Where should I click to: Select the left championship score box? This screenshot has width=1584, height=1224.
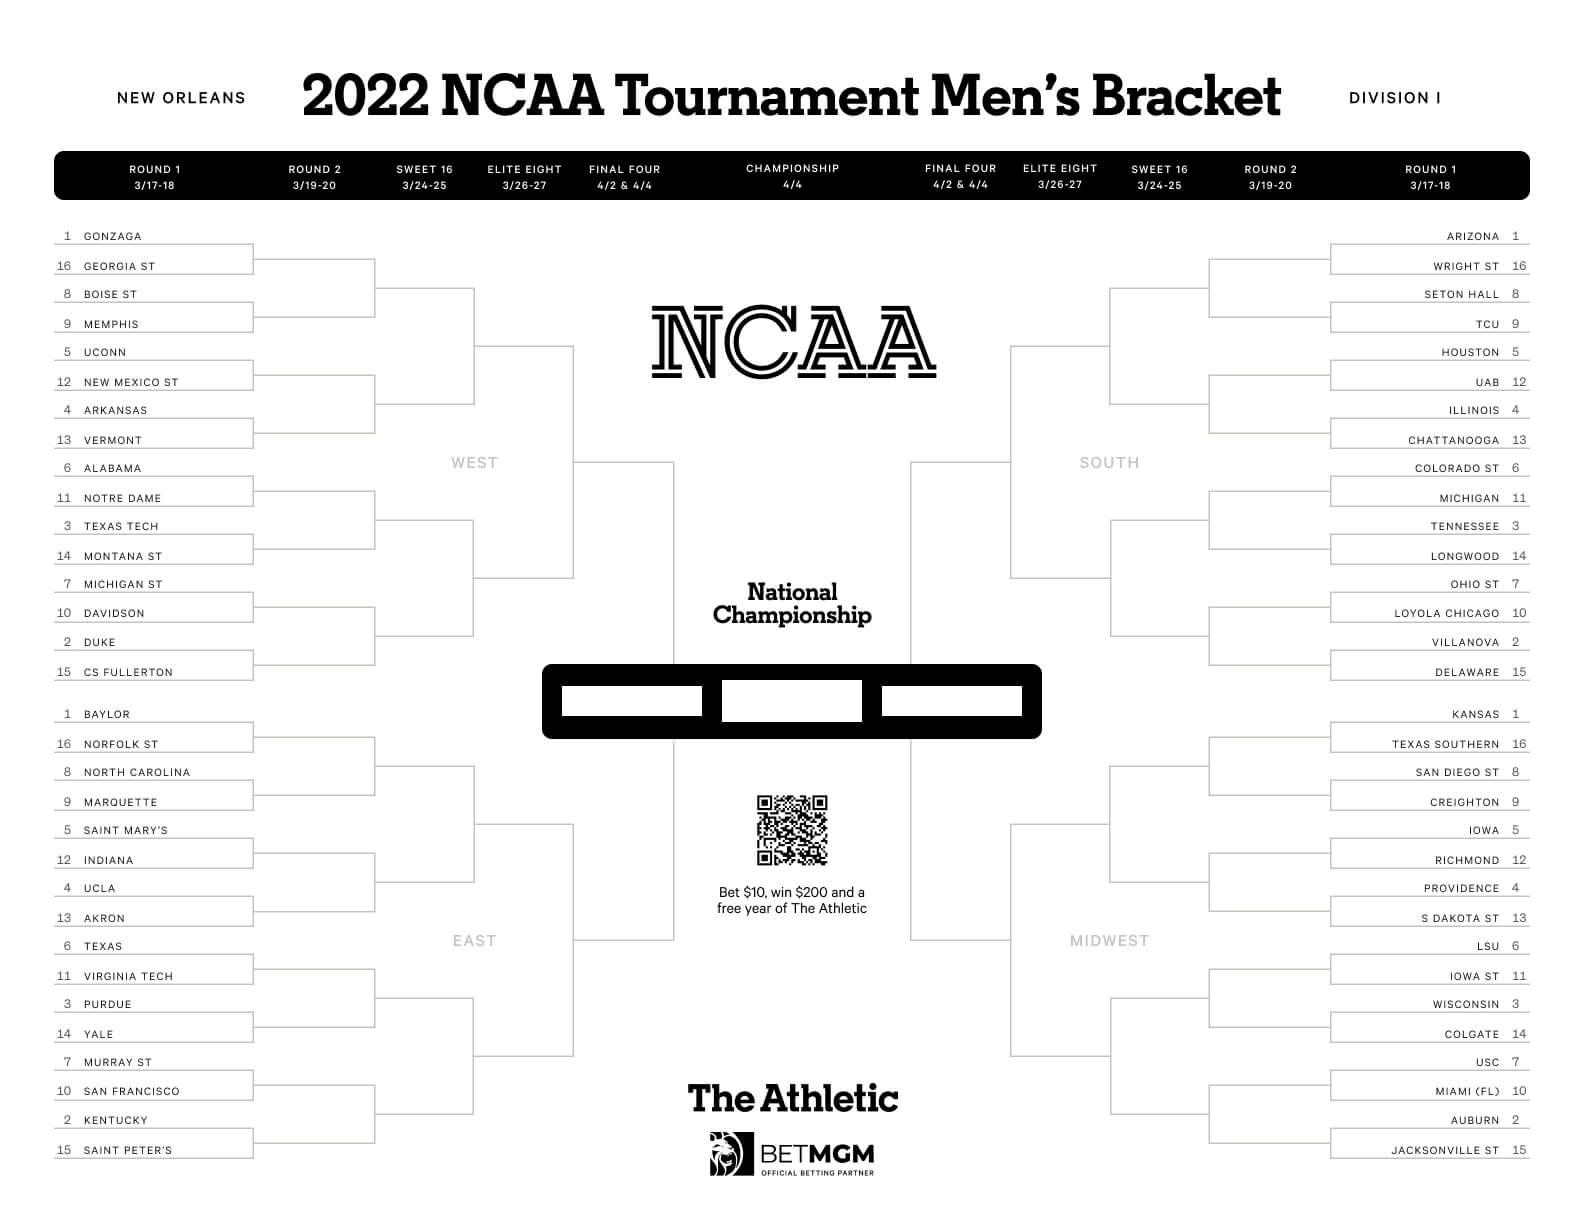pyautogui.click(x=632, y=701)
